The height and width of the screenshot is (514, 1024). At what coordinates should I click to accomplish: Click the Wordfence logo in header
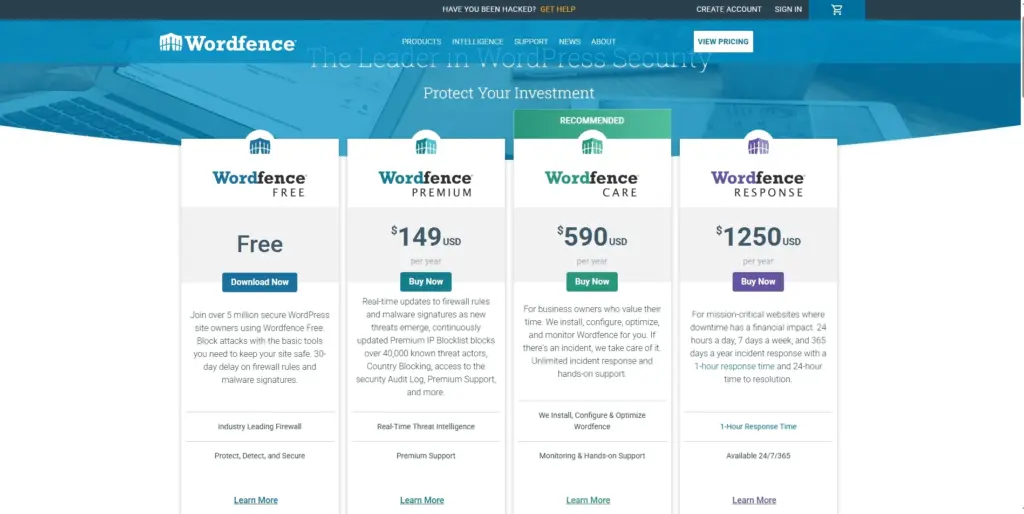(227, 43)
